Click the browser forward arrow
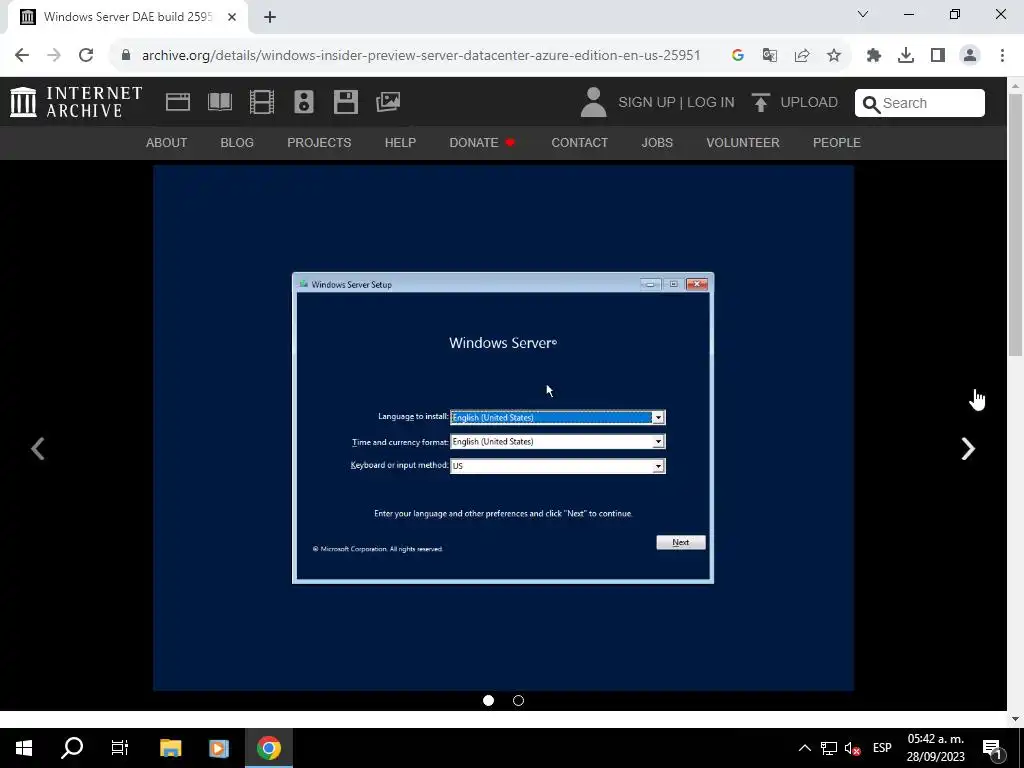 coord(54,55)
